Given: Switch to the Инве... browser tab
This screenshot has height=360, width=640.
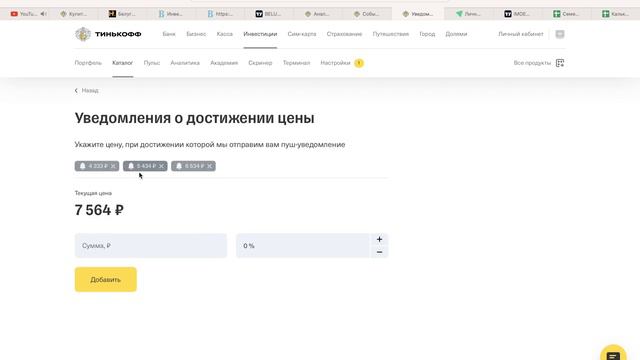Looking at the screenshot, I should pyautogui.click(x=171, y=14).
